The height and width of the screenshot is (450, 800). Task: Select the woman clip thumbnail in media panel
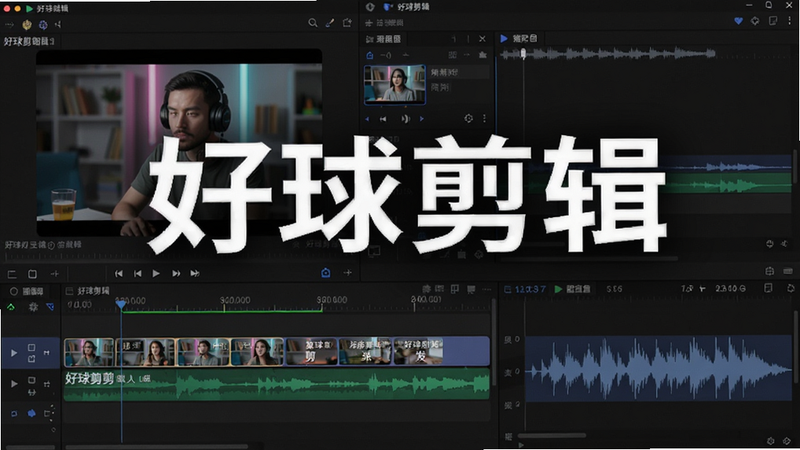tap(395, 84)
